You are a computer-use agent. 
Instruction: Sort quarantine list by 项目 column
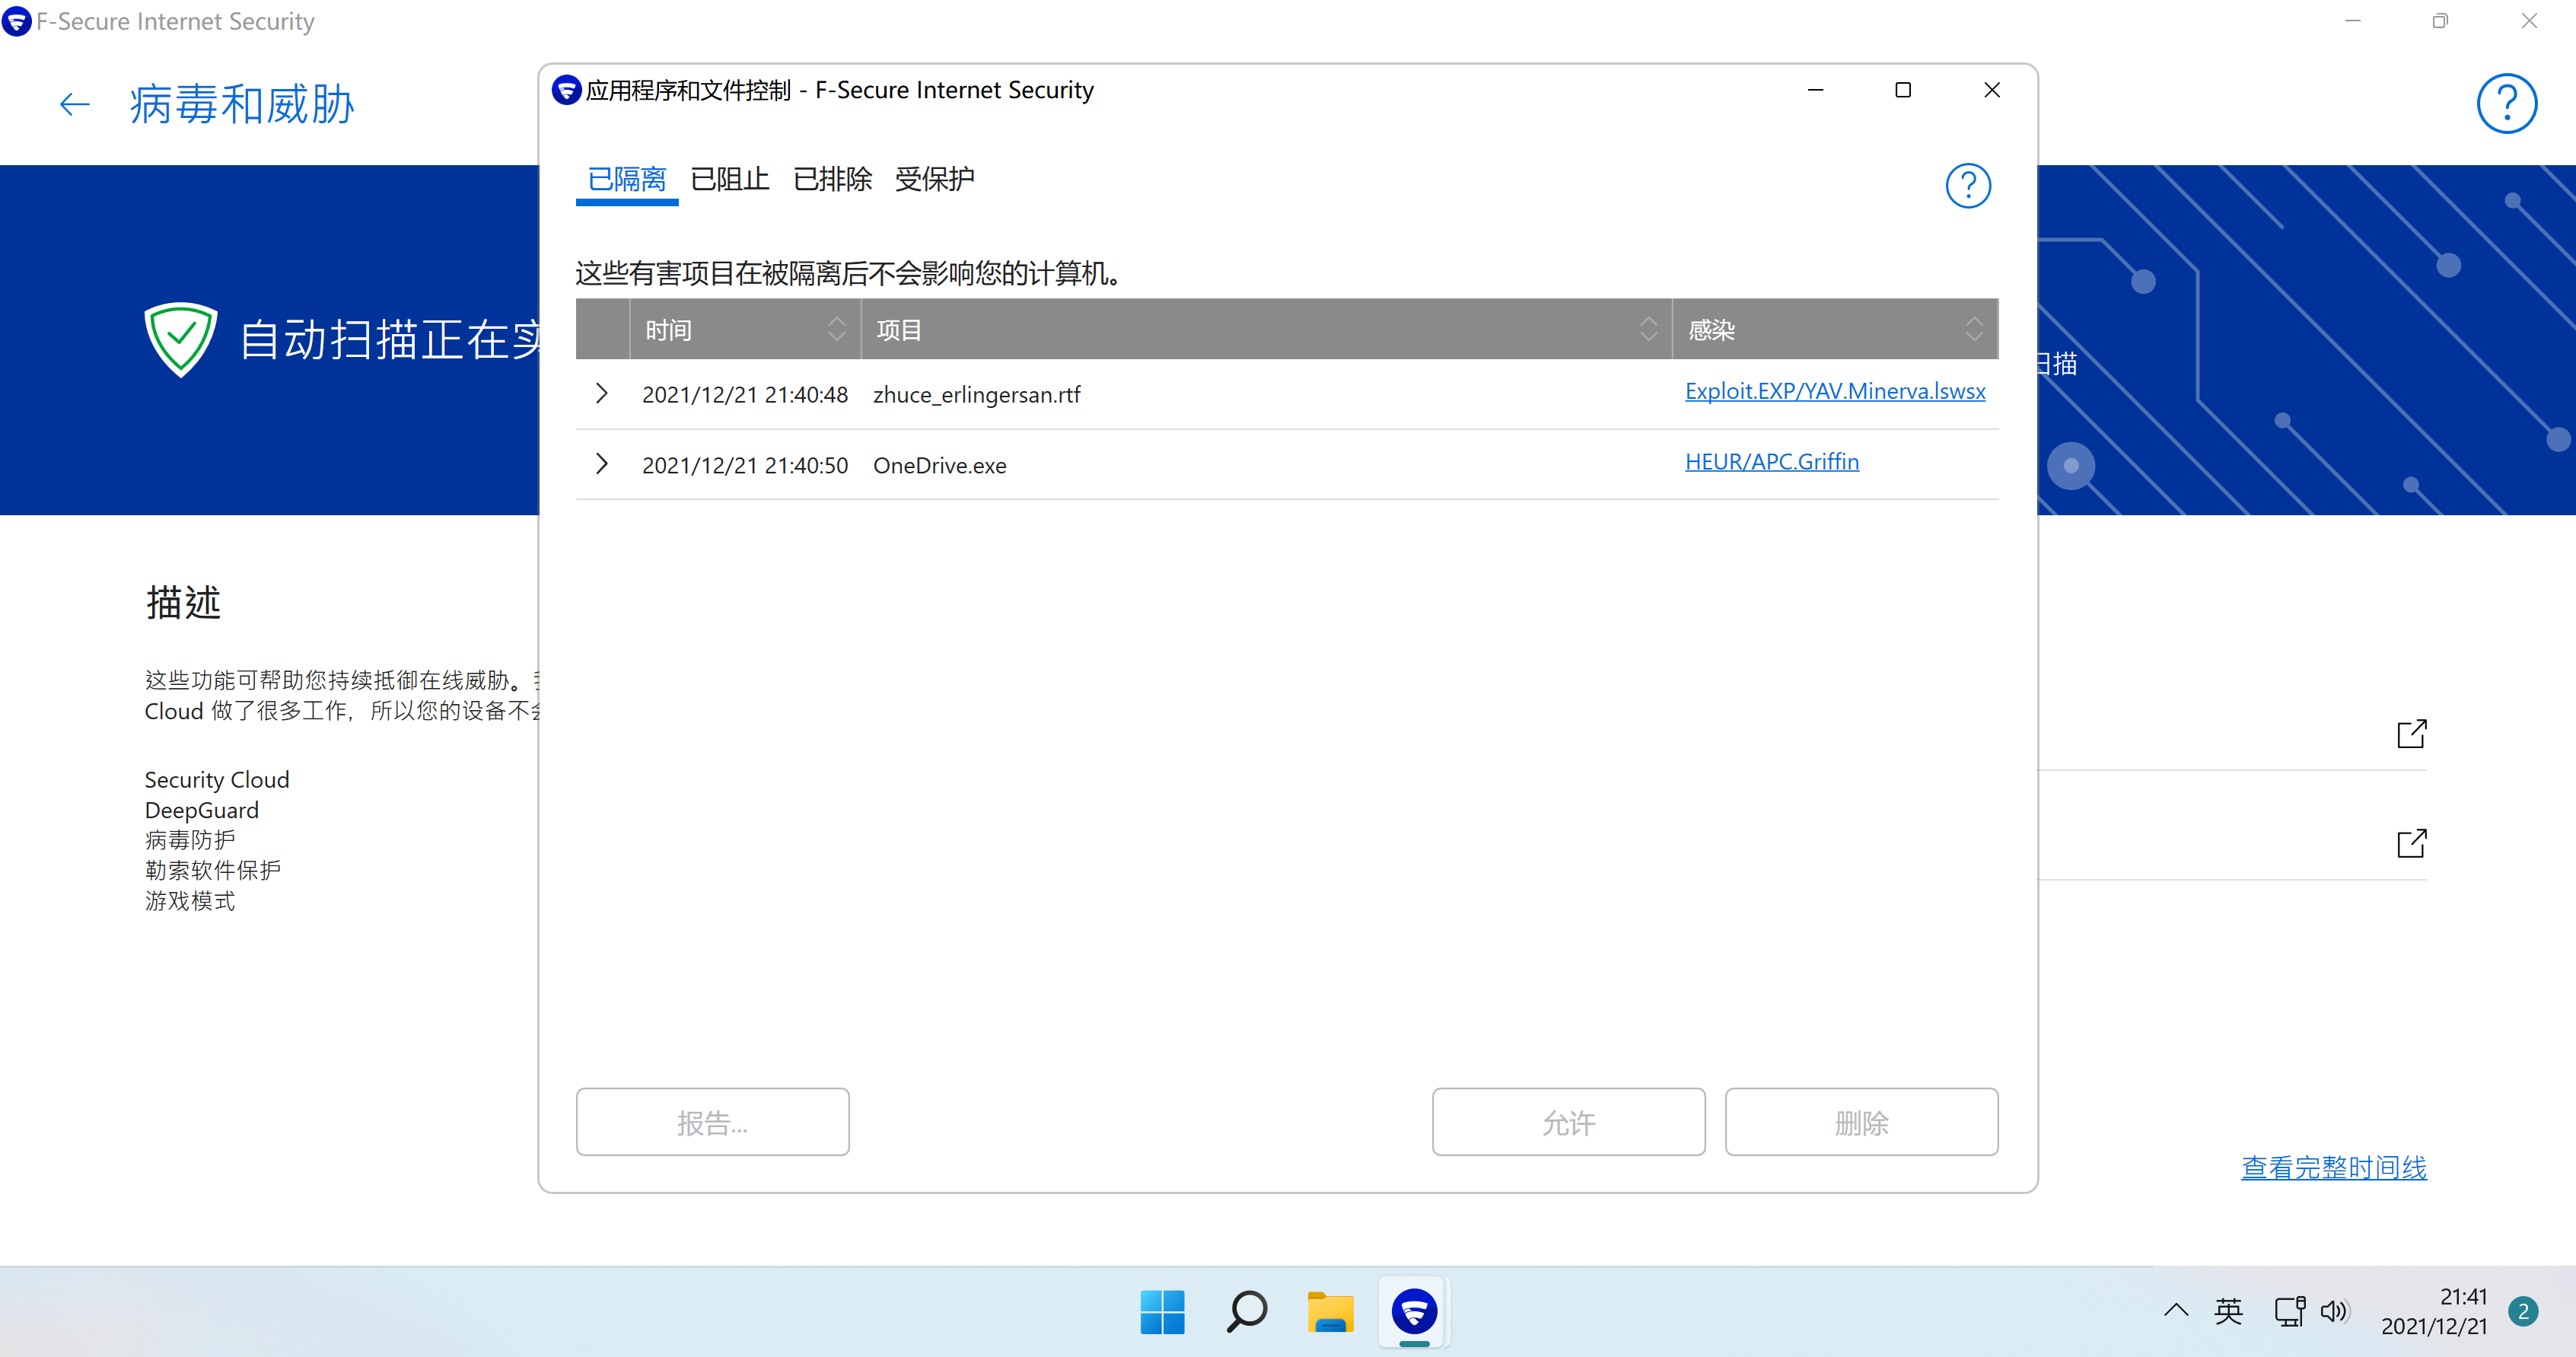pyautogui.click(x=1266, y=329)
